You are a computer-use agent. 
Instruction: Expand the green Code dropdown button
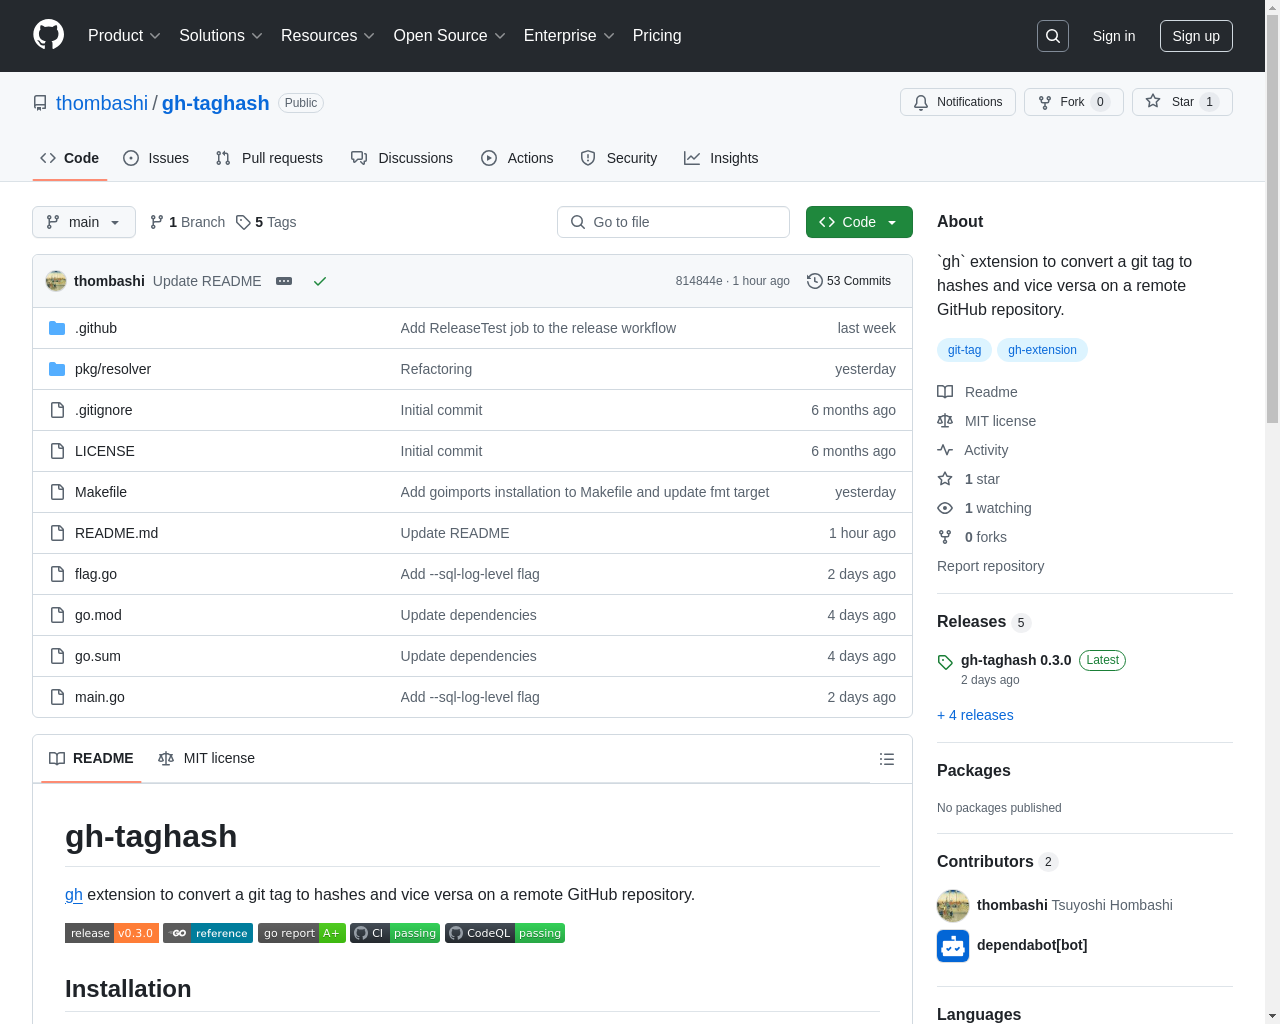[x=859, y=222]
